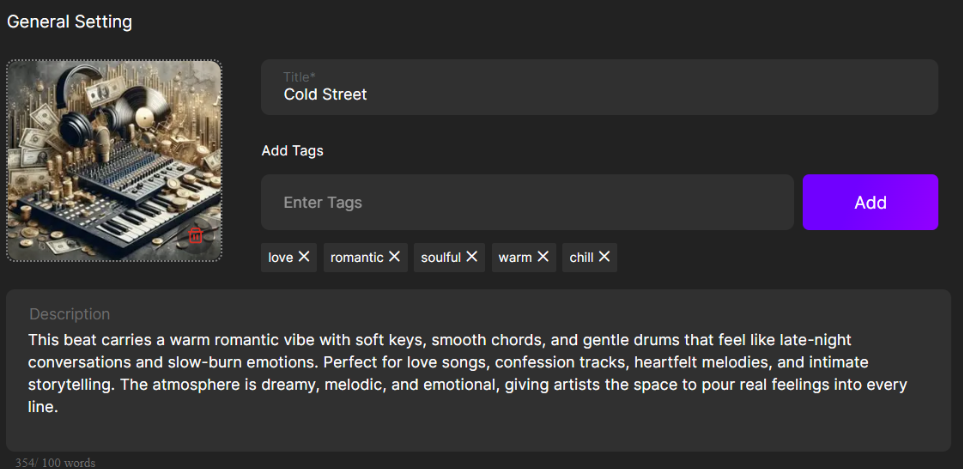Click the "warm" tag chip label
This screenshot has height=469, width=963.
515,257
